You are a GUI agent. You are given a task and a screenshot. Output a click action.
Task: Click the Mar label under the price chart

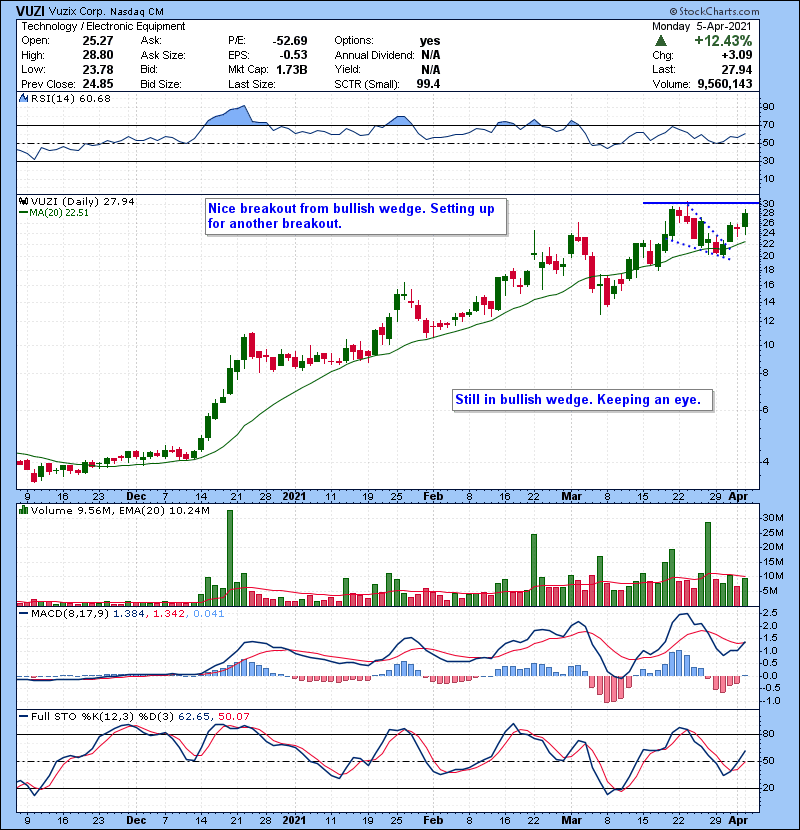coord(571,496)
